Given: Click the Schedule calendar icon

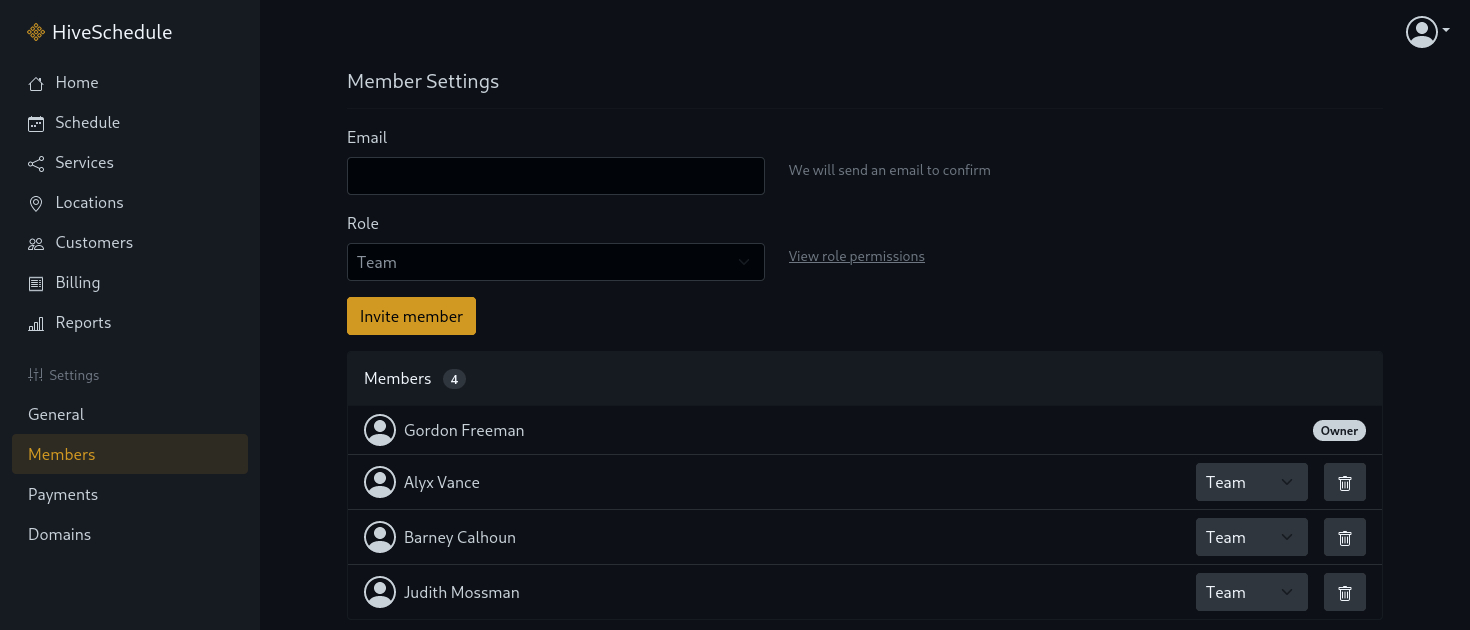Looking at the screenshot, I should [36, 123].
